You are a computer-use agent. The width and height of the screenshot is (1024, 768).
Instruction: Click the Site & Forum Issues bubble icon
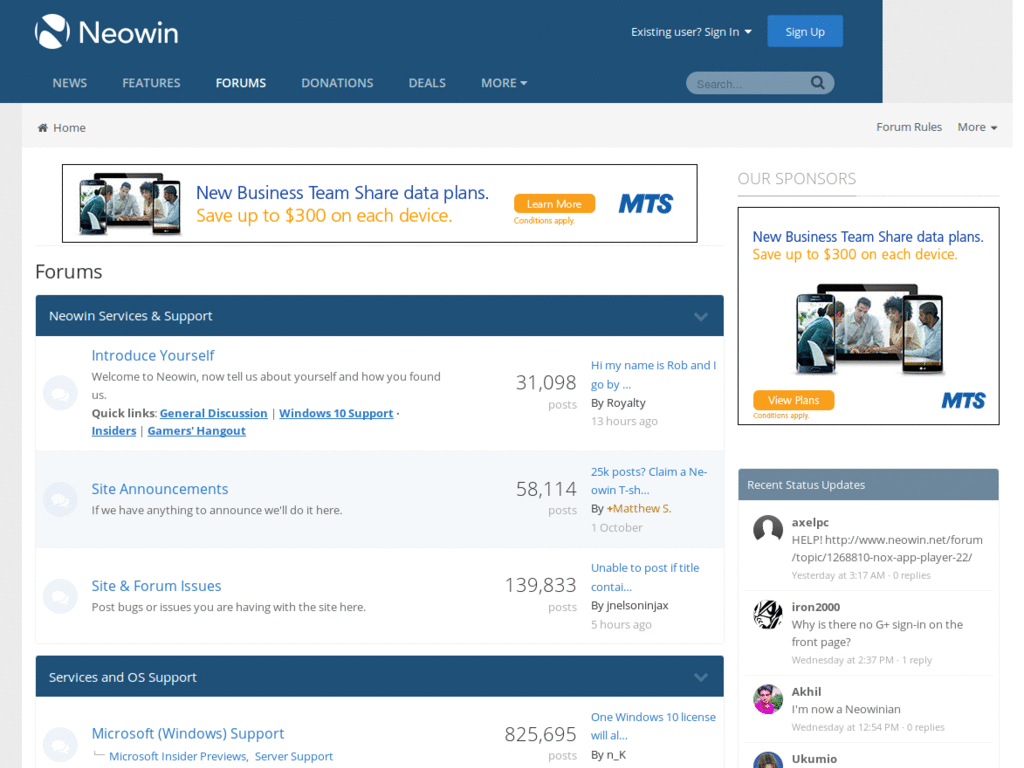[60, 596]
